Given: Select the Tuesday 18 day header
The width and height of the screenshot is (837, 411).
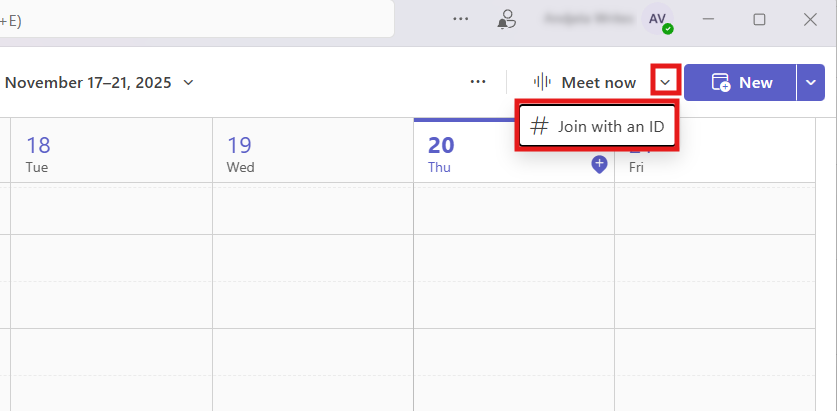Looking at the screenshot, I should [38, 154].
